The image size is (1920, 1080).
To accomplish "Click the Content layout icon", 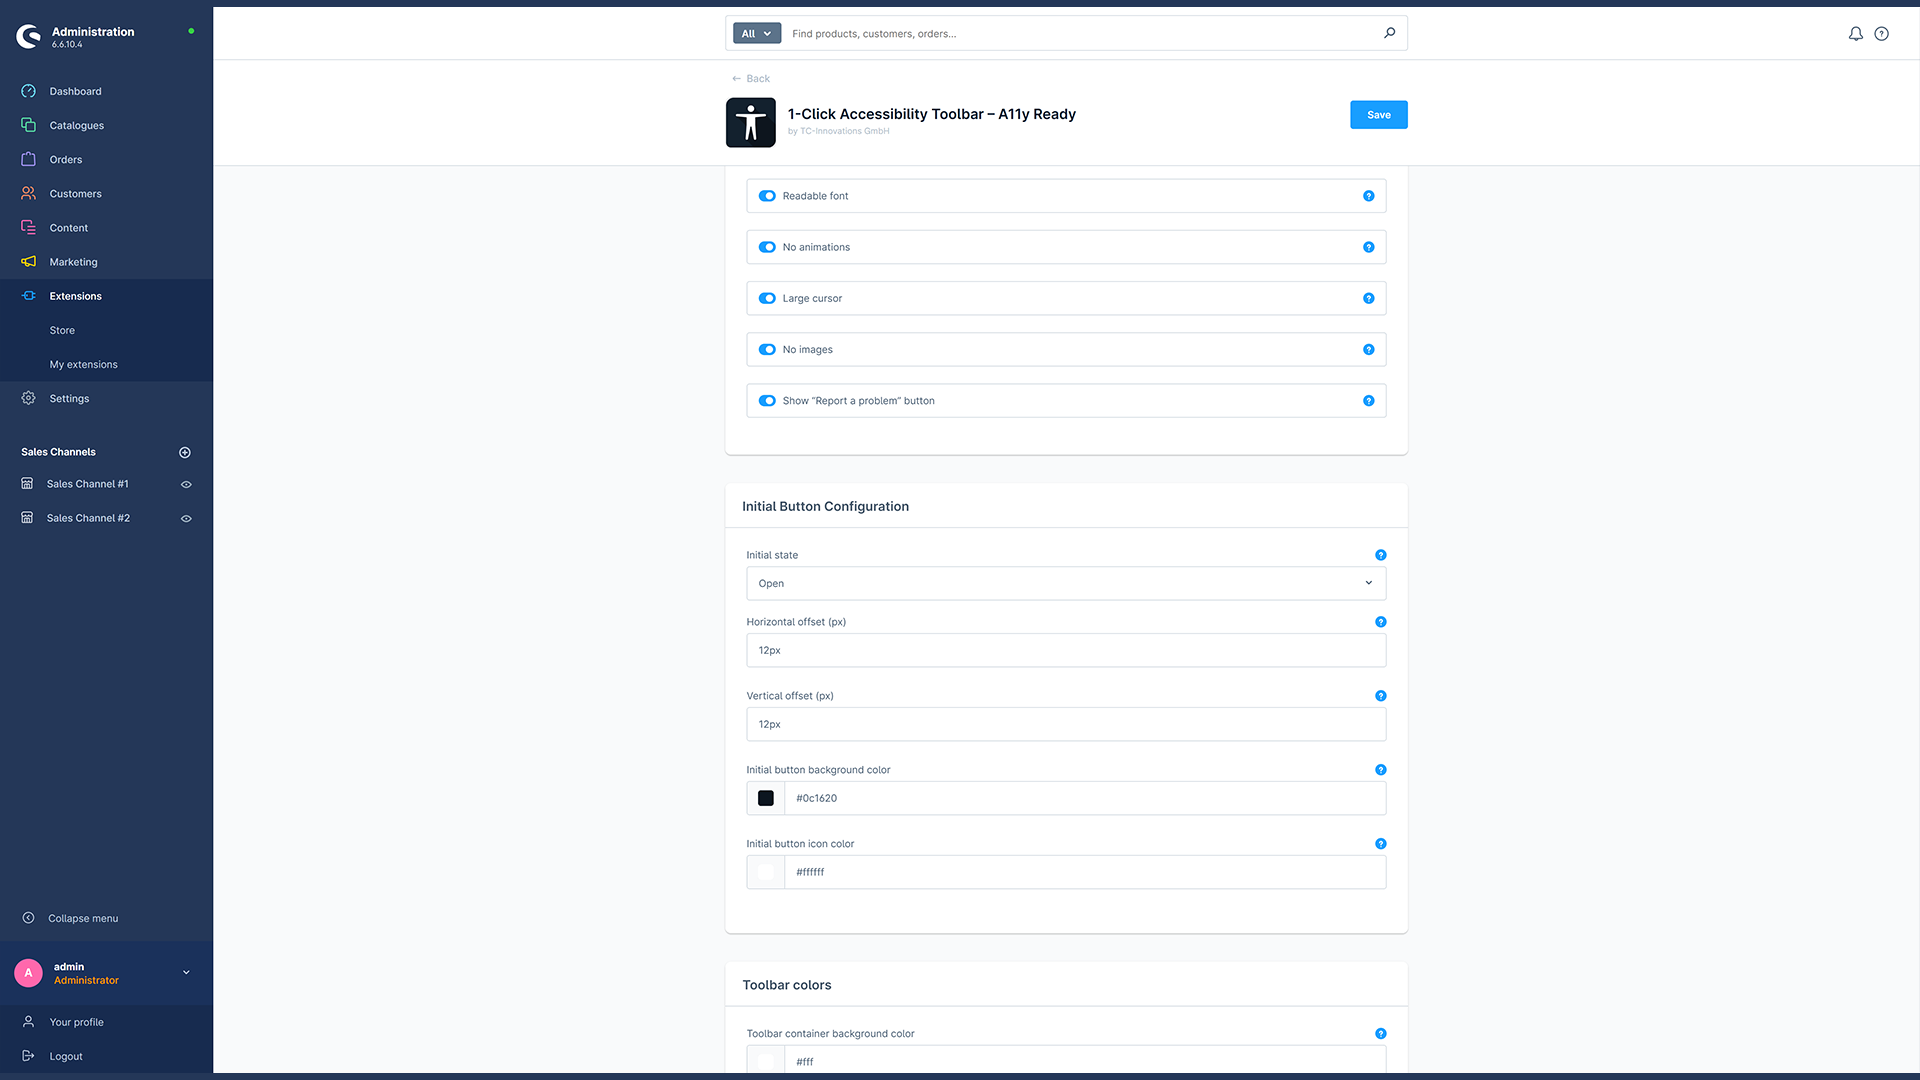I will pyautogui.click(x=28, y=227).
